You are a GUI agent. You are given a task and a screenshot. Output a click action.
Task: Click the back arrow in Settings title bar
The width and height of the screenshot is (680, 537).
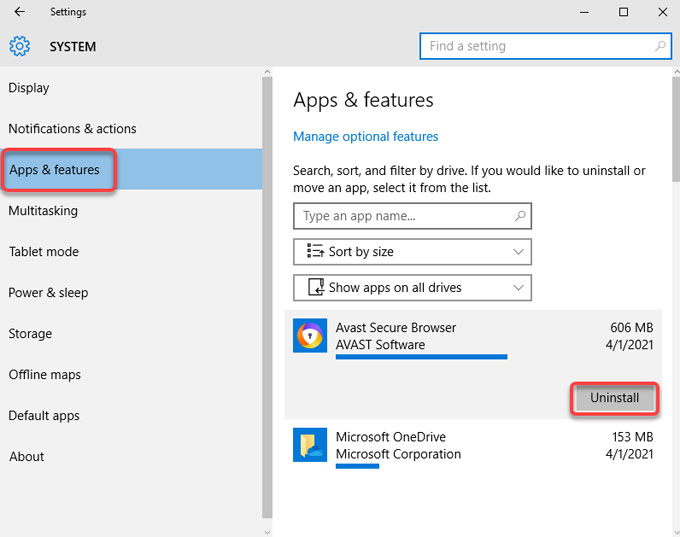20,12
